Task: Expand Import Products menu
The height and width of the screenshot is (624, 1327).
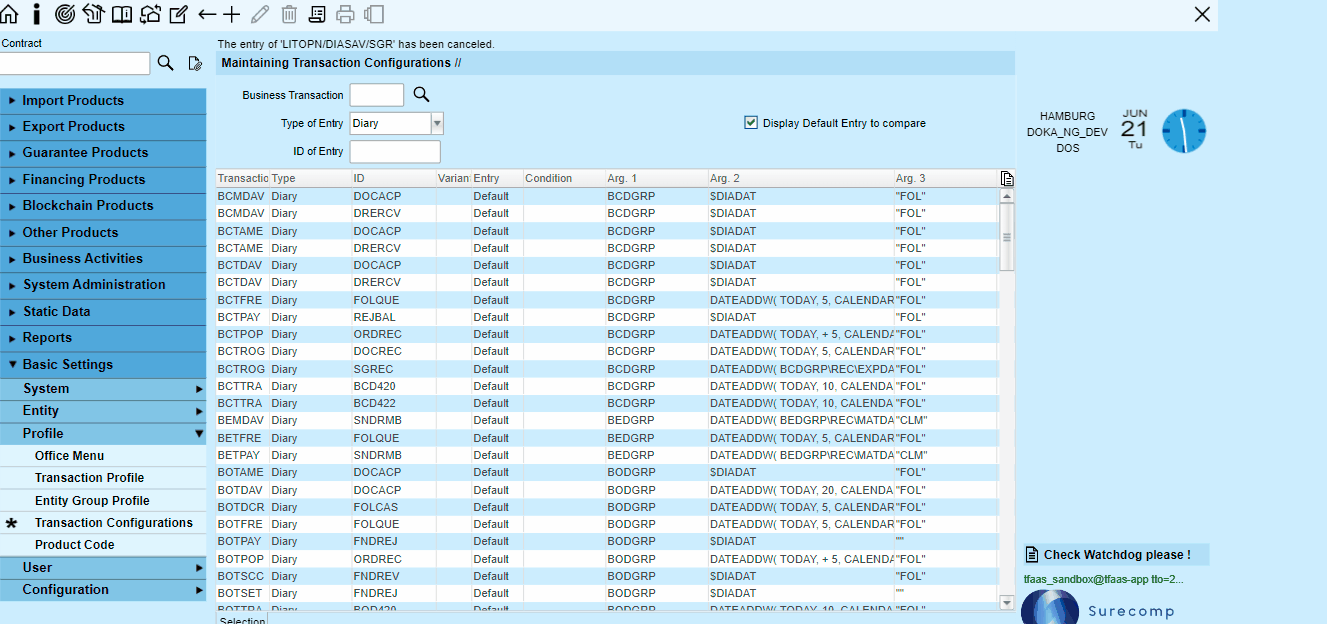Action: (x=103, y=100)
